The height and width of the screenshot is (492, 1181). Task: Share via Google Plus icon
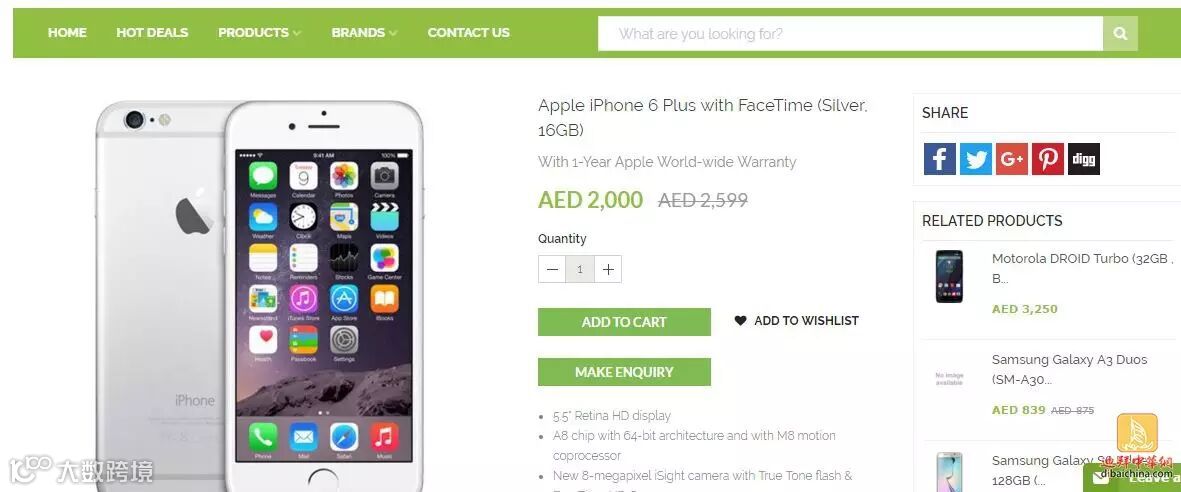pyautogui.click(x=1012, y=159)
